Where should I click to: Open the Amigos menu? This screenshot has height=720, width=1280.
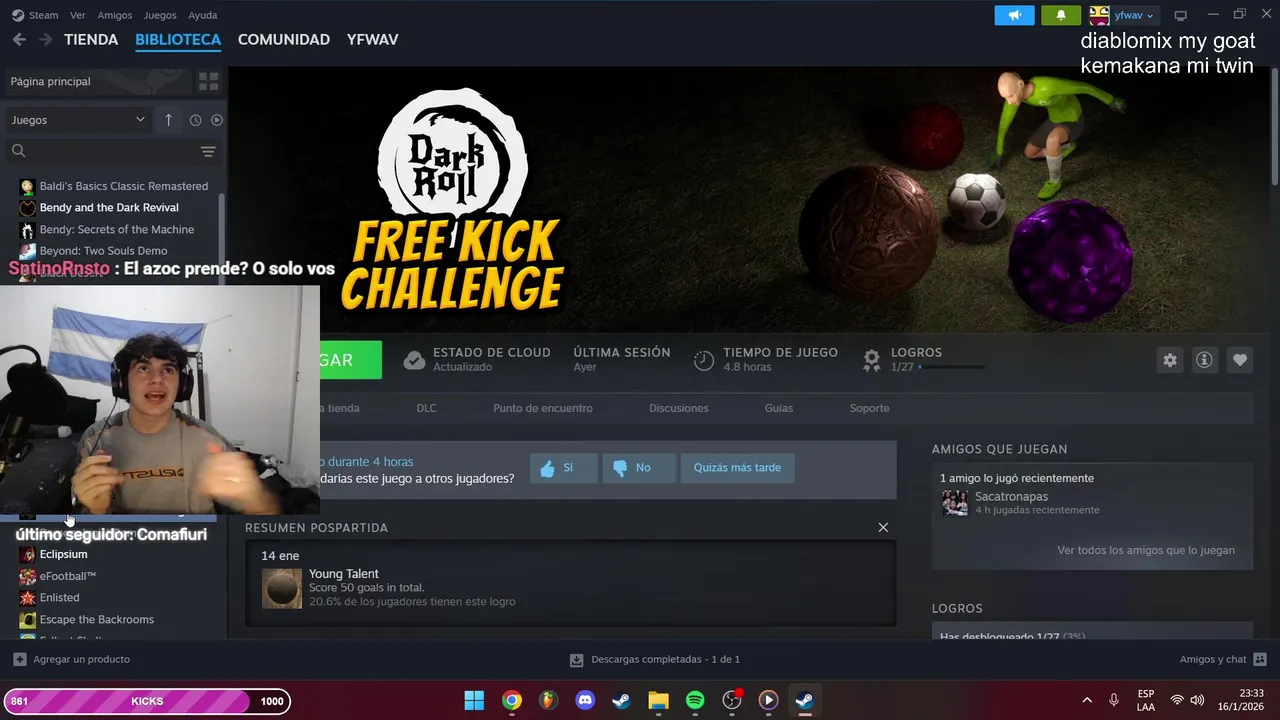pyautogui.click(x=115, y=15)
